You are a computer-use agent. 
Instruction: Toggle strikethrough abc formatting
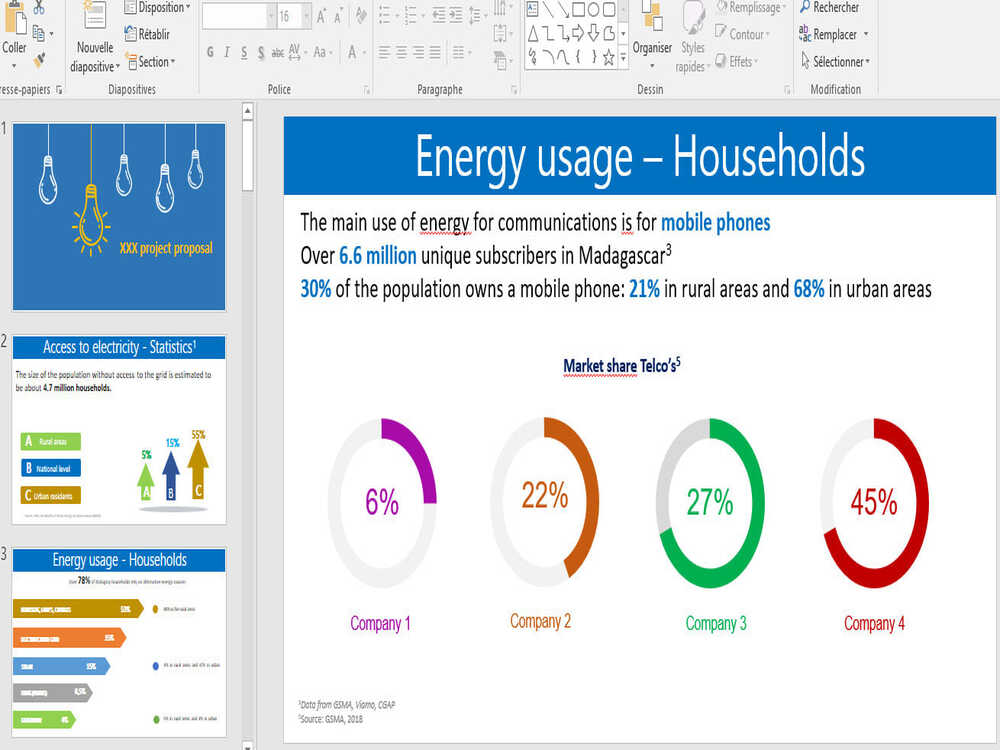(x=278, y=53)
